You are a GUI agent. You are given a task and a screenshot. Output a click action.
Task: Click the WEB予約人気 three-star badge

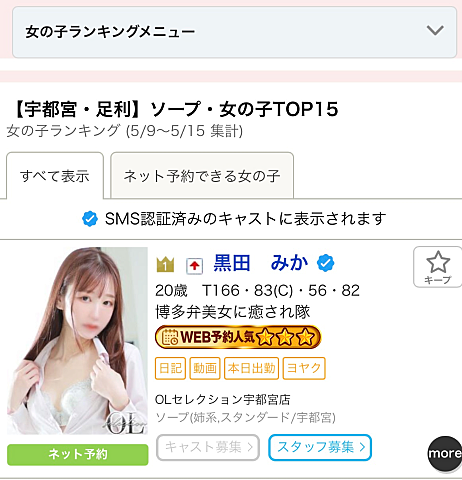[x=238, y=337]
